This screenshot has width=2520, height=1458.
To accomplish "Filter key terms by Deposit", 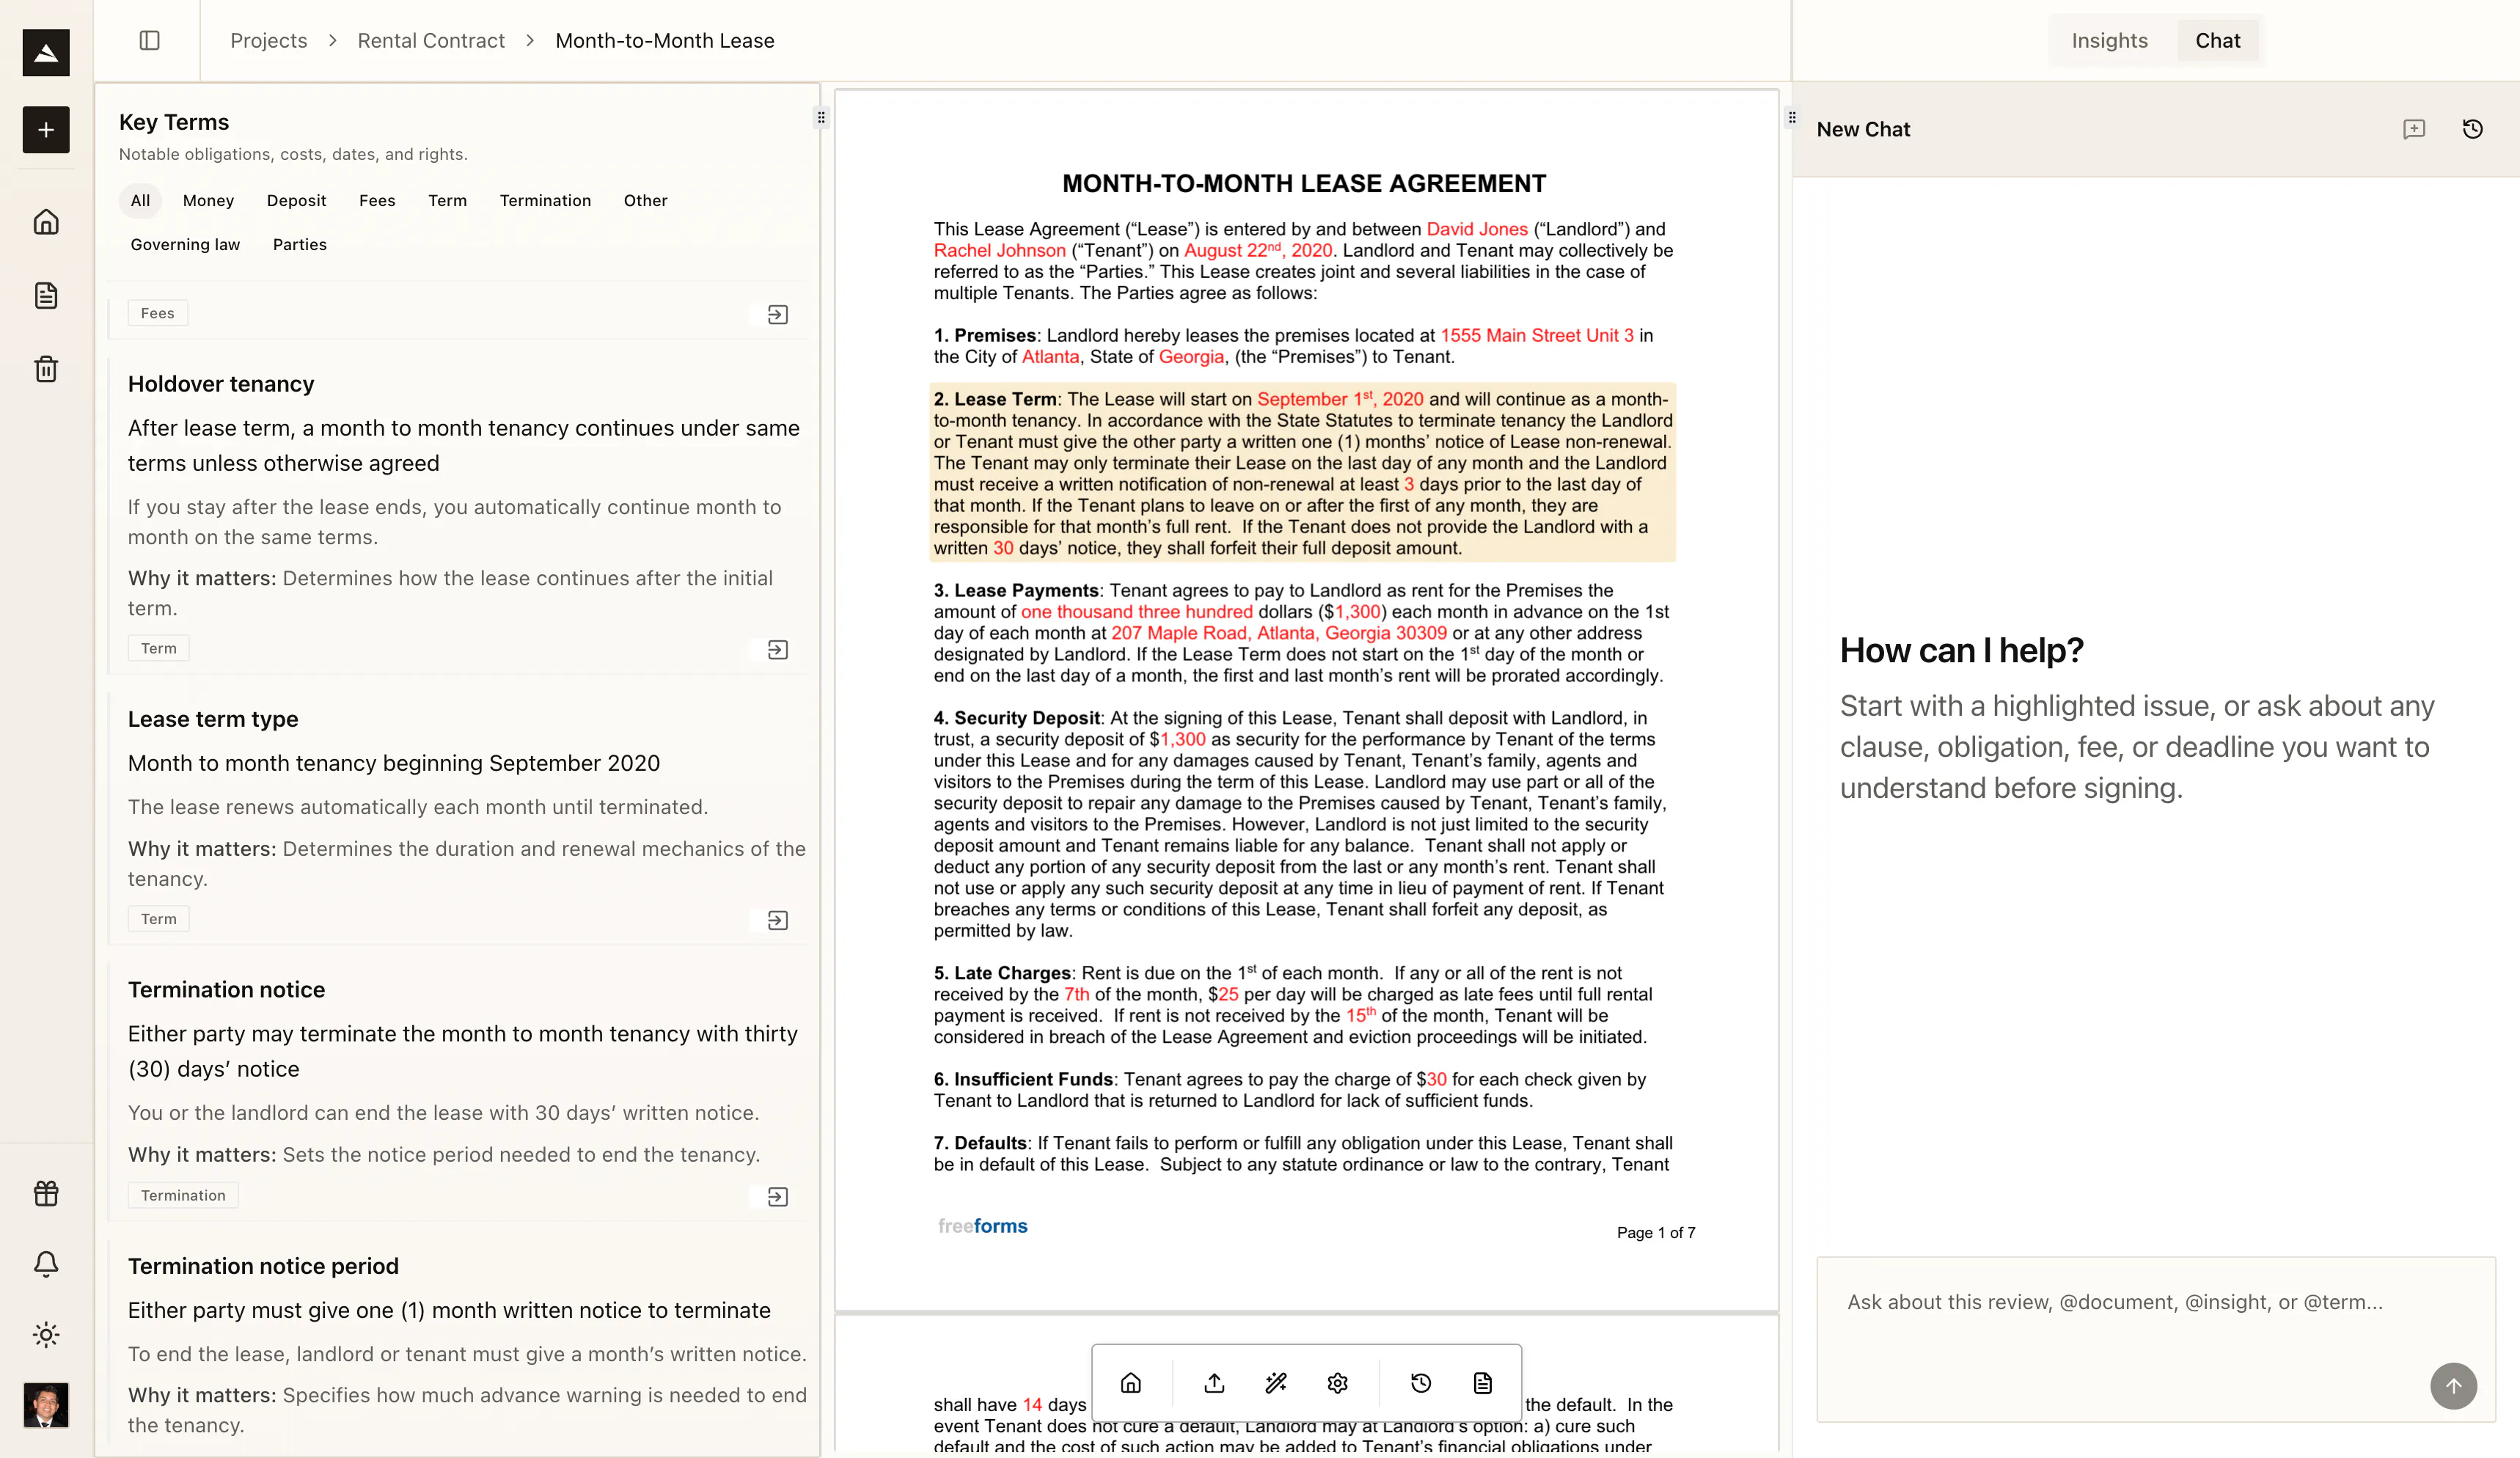I will tap(297, 200).
